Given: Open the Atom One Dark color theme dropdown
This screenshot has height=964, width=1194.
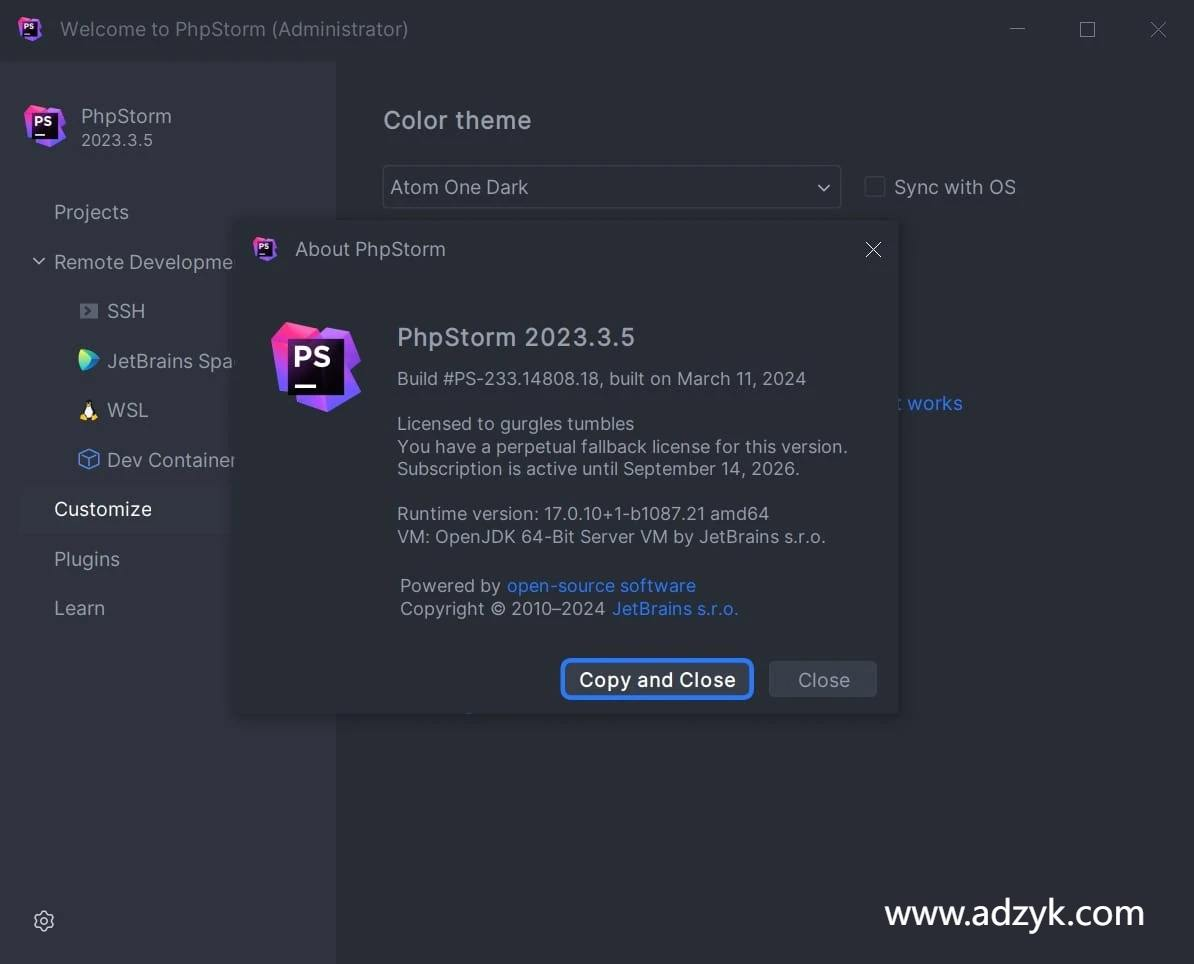Looking at the screenshot, I should (x=611, y=187).
